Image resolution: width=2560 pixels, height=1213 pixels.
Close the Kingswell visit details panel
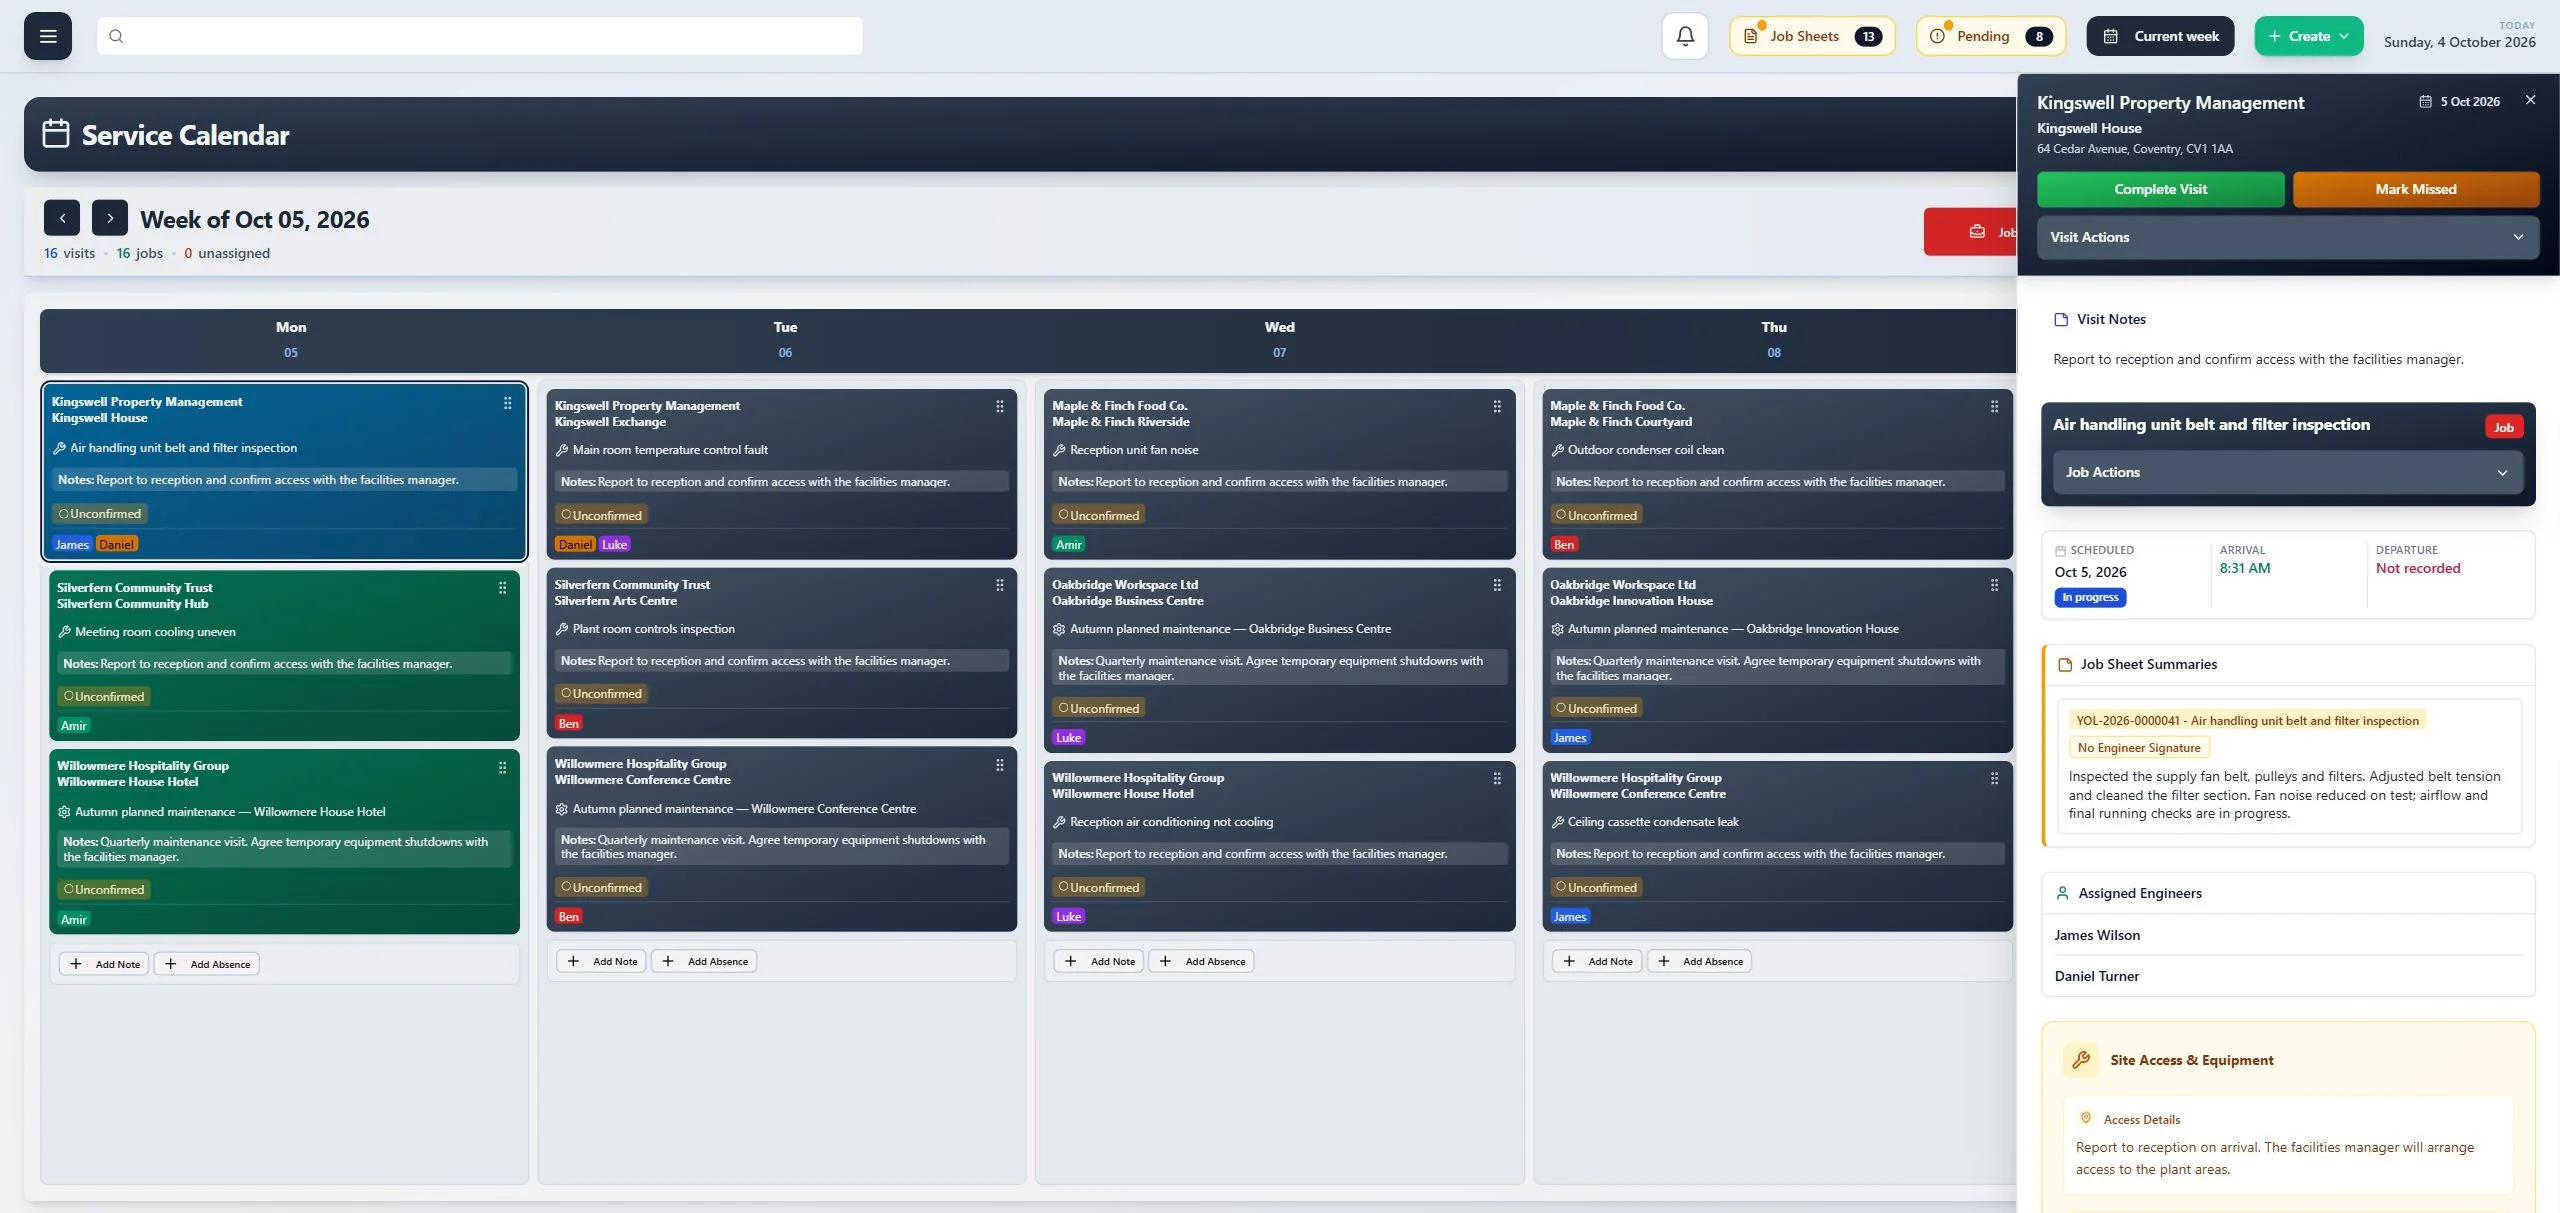coord(2530,100)
